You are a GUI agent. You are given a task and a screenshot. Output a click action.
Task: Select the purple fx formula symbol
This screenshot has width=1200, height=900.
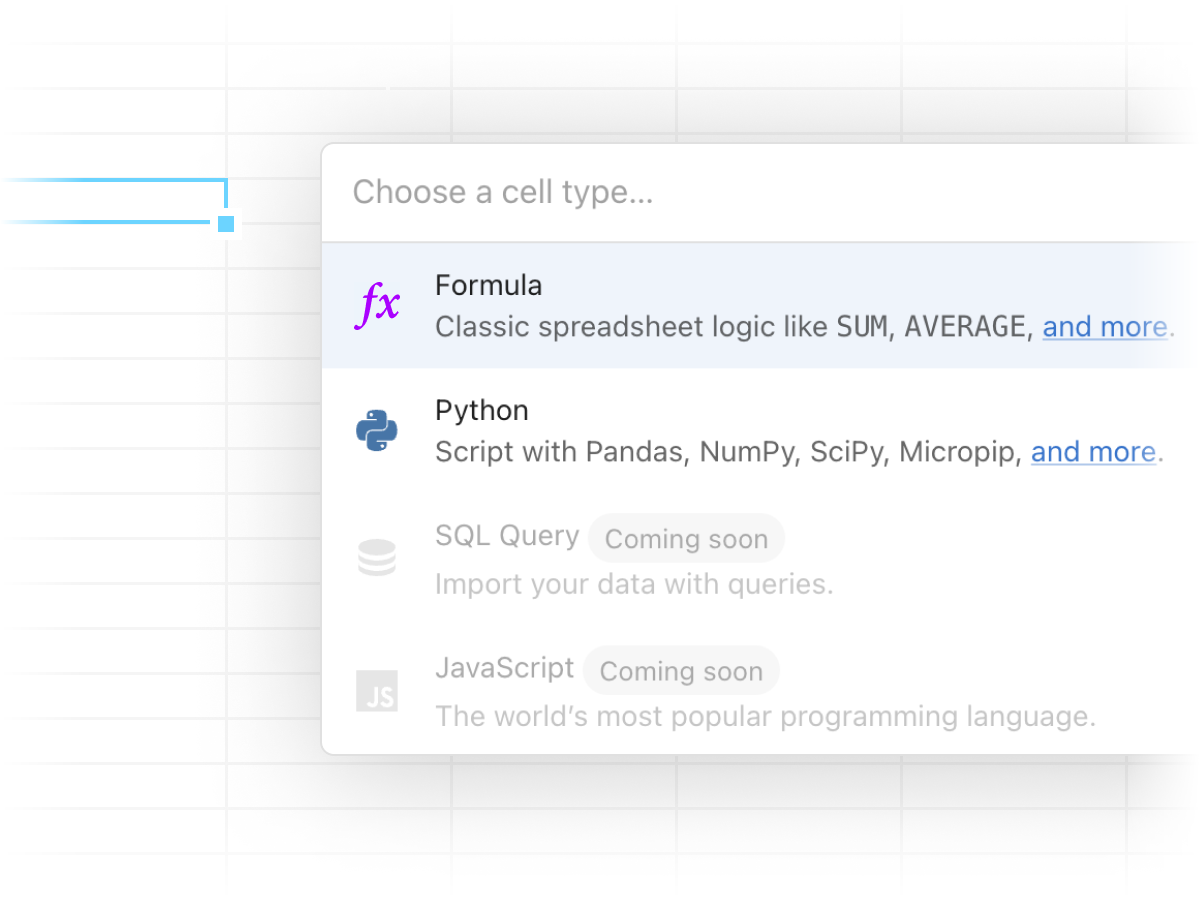click(x=378, y=305)
